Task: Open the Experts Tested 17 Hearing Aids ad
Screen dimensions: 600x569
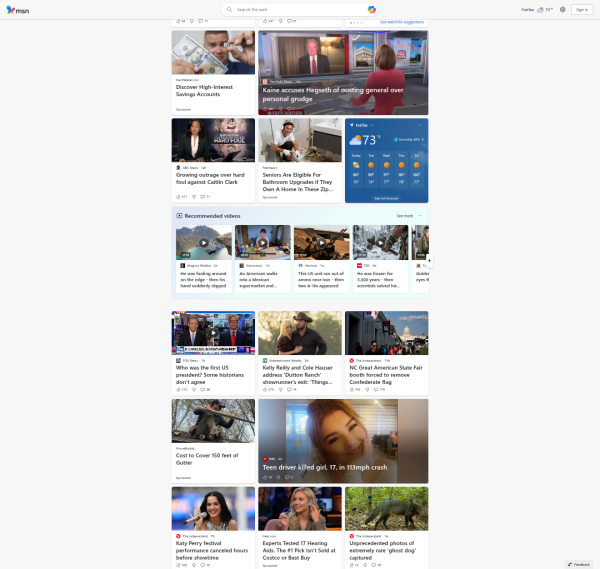Action: [x=299, y=550]
